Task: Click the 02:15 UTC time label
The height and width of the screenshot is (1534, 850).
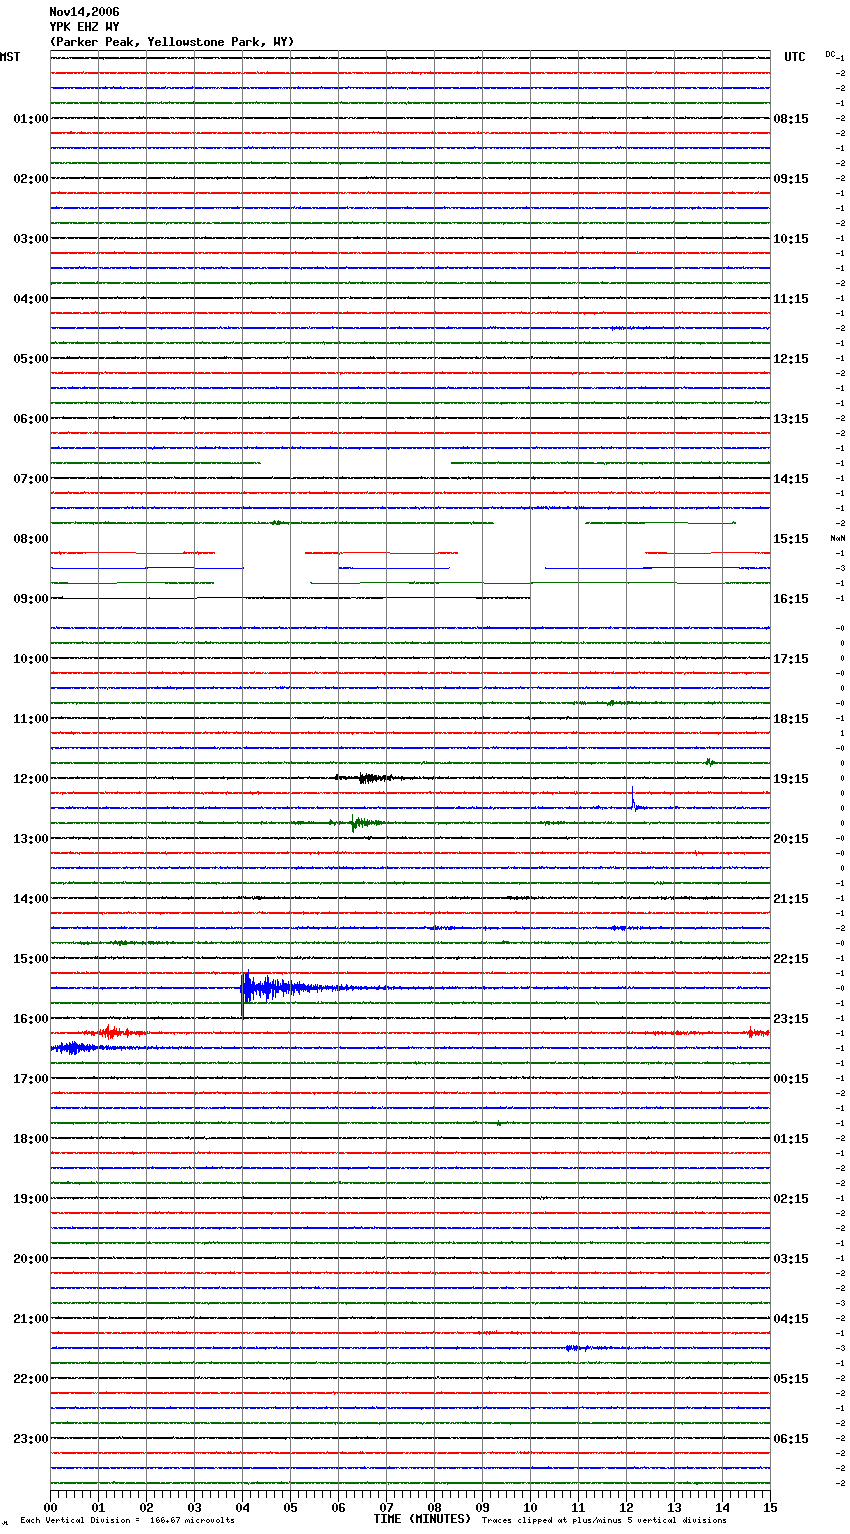Action: pos(791,1199)
